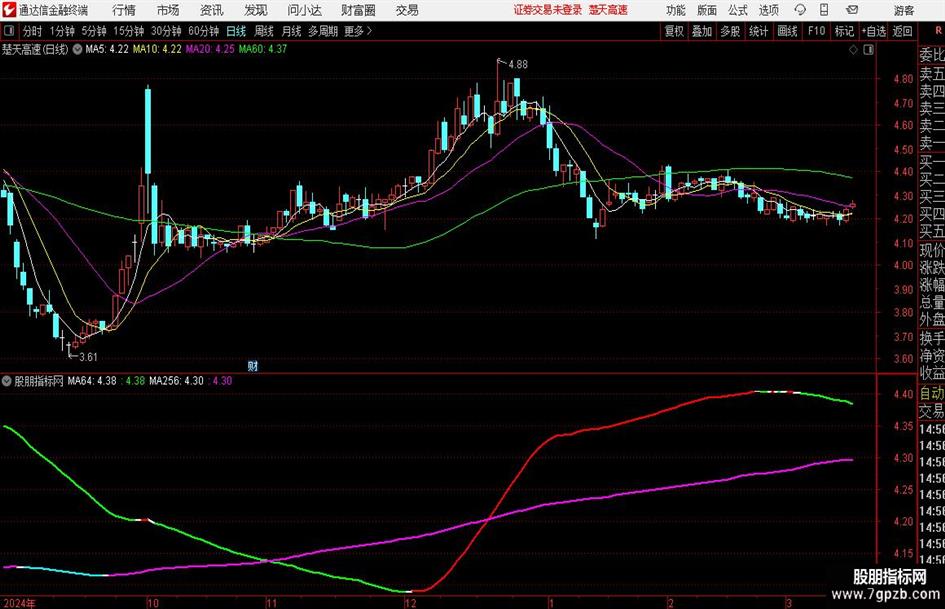Open the 交易 menu
The width and height of the screenshot is (945, 609).
pos(407,10)
